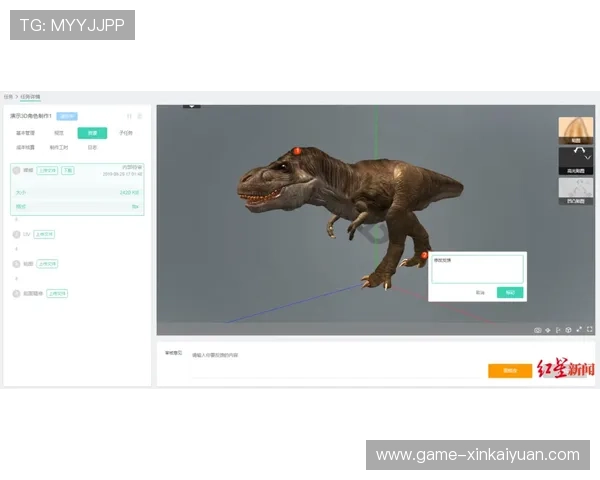Expand the arrow below the UV step
This screenshot has width=600, height=480.
coord(16,248)
